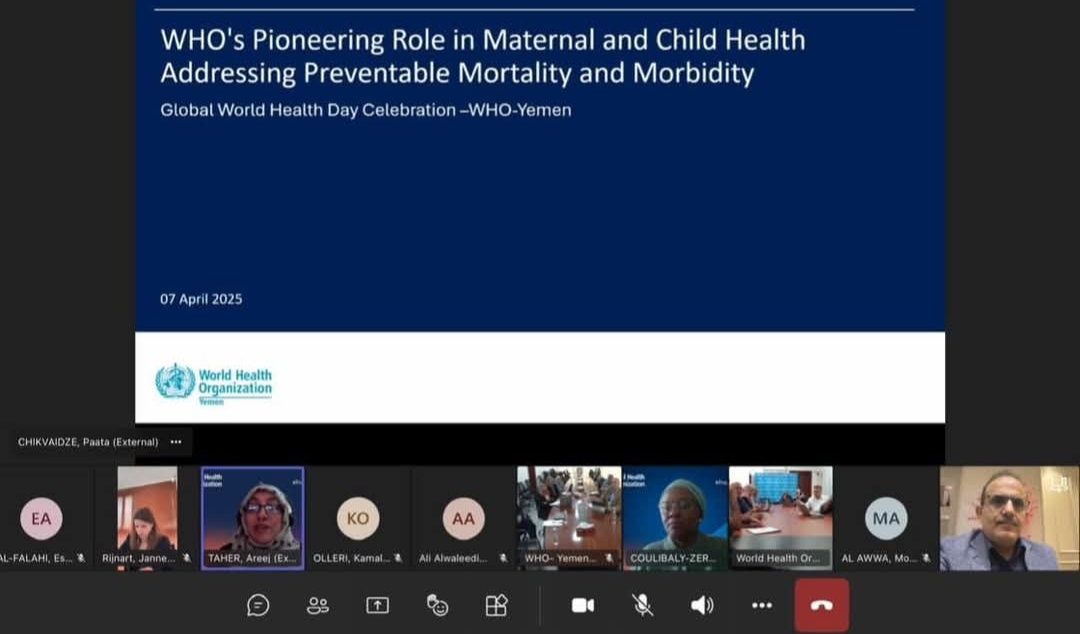Open more actions in the bottom toolbar
The image size is (1080, 634).
(762, 606)
